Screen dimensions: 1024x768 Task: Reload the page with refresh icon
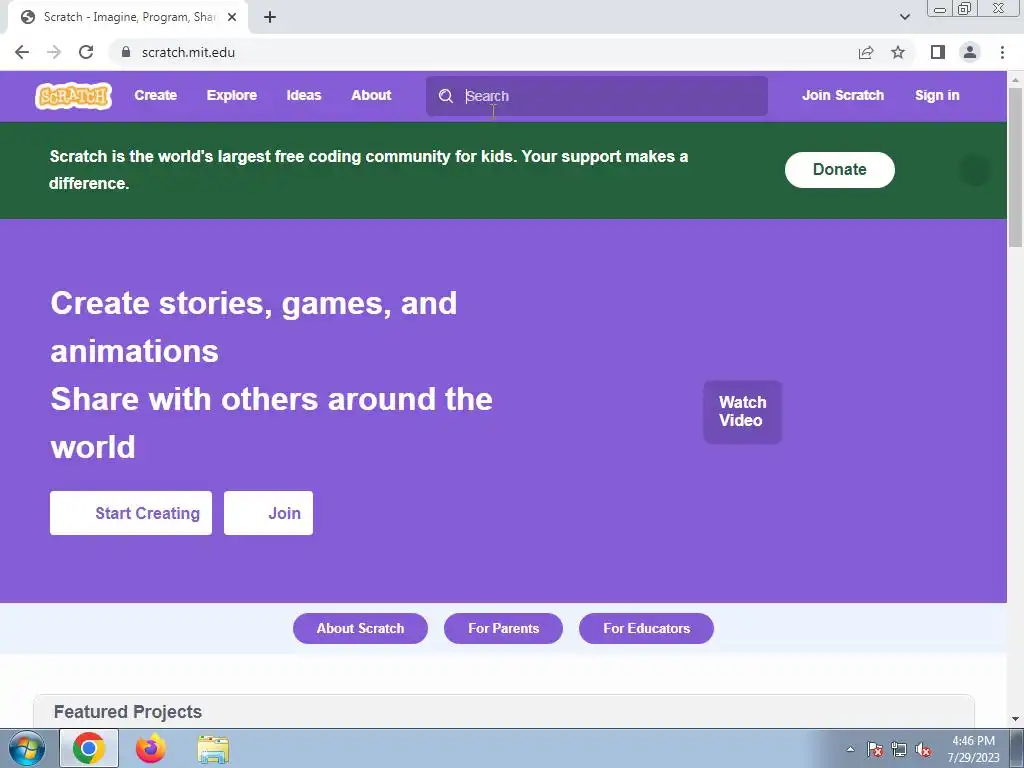tap(86, 52)
